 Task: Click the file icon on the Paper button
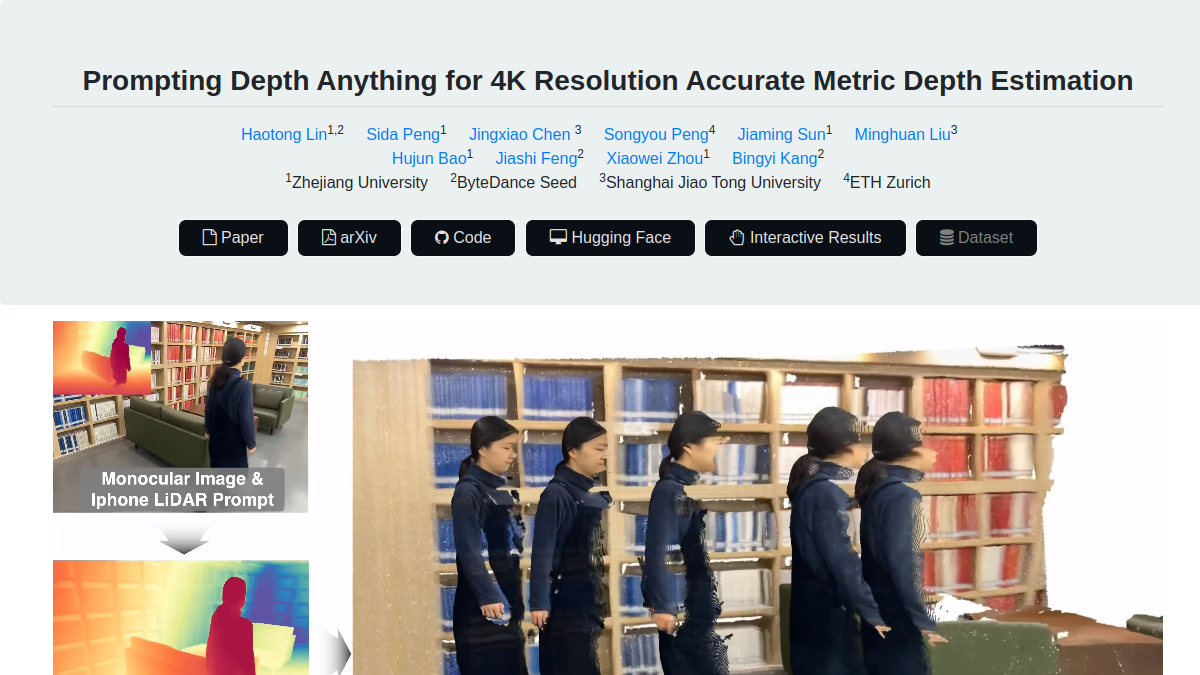pos(209,238)
